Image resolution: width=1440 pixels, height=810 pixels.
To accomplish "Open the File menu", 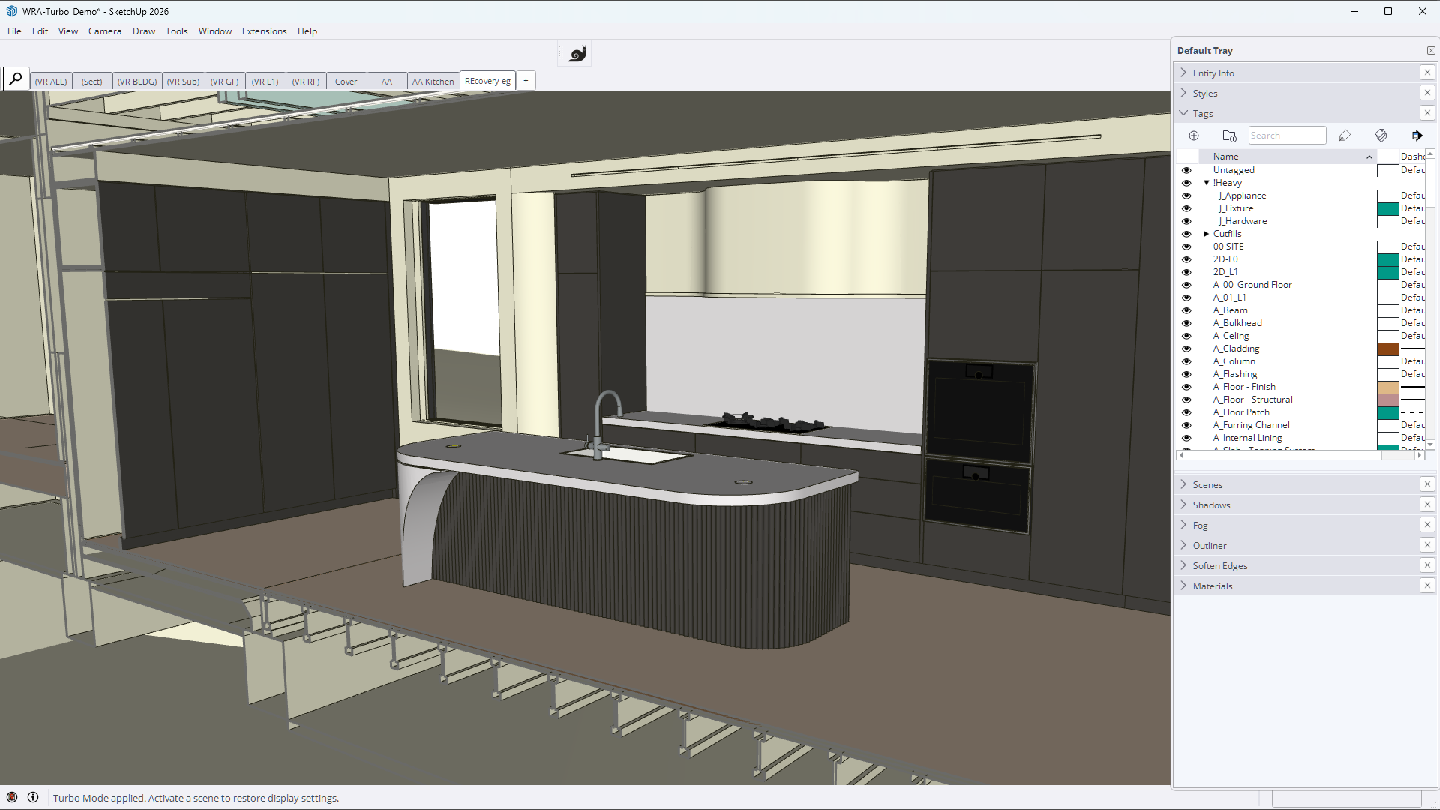I will pos(14,31).
